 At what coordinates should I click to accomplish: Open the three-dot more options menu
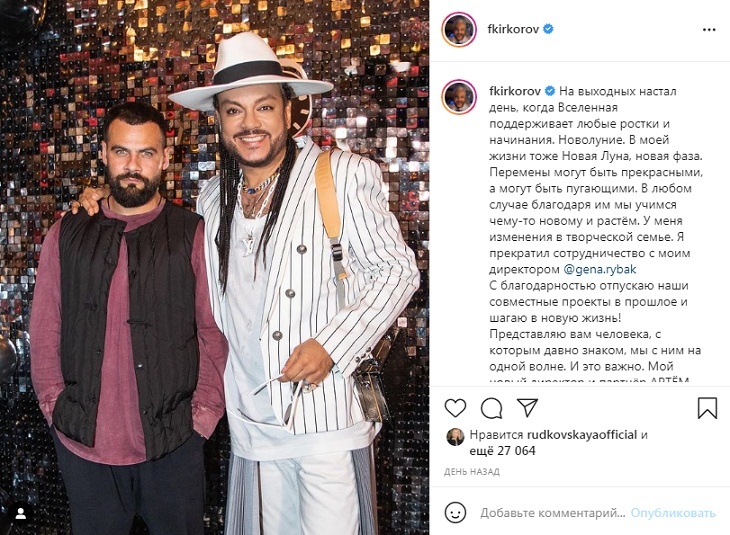tap(709, 30)
